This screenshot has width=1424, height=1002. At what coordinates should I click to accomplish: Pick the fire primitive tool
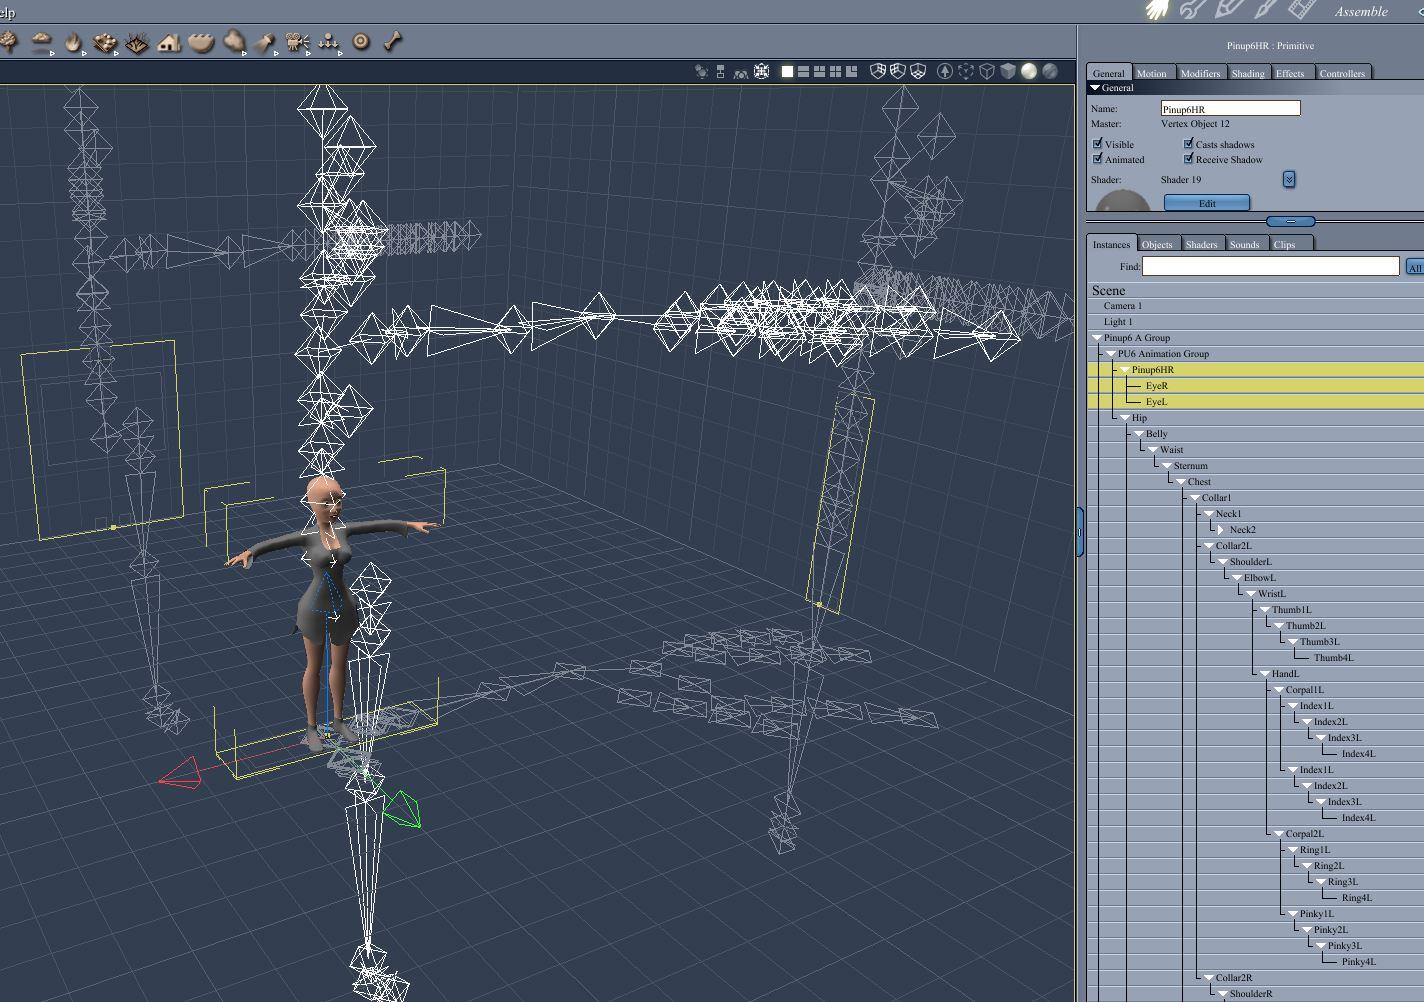(x=73, y=42)
